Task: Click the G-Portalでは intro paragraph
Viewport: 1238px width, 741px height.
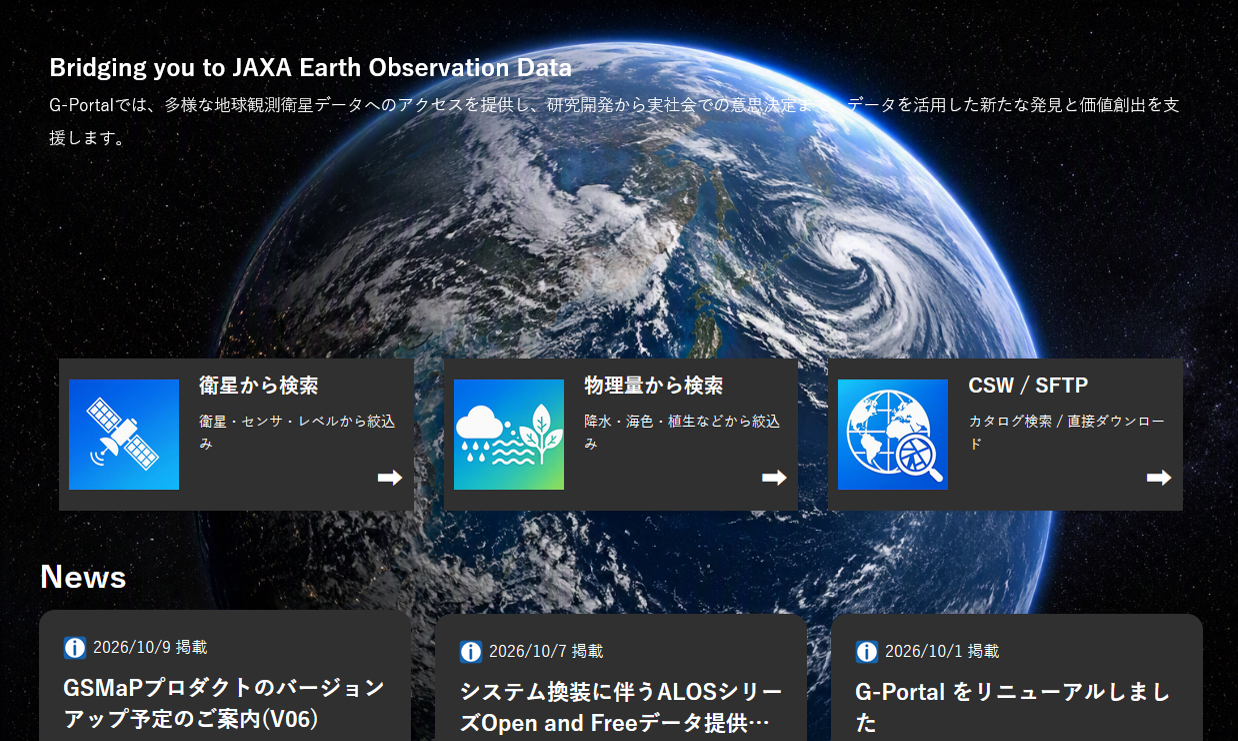Action: 615,121
